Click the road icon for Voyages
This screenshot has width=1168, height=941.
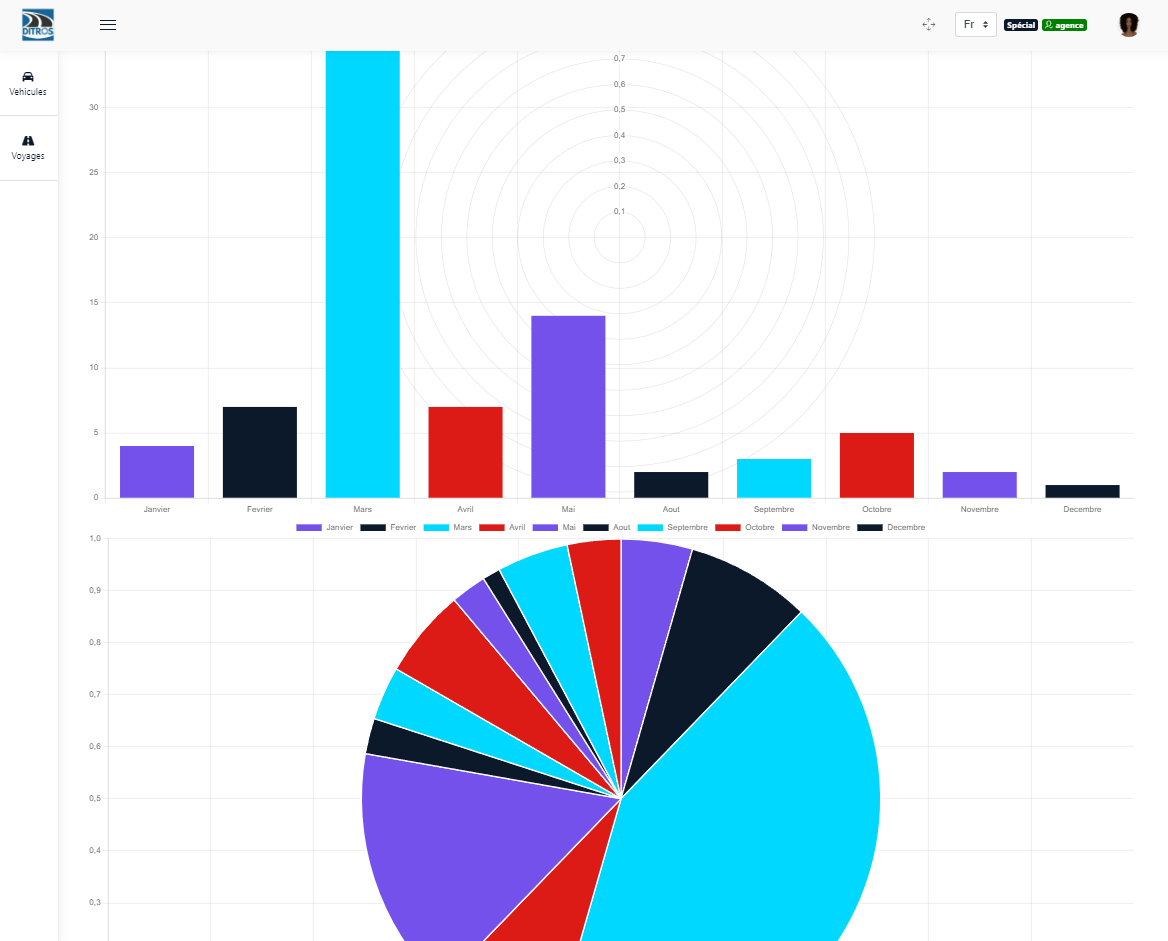click(x=28, y=141)
